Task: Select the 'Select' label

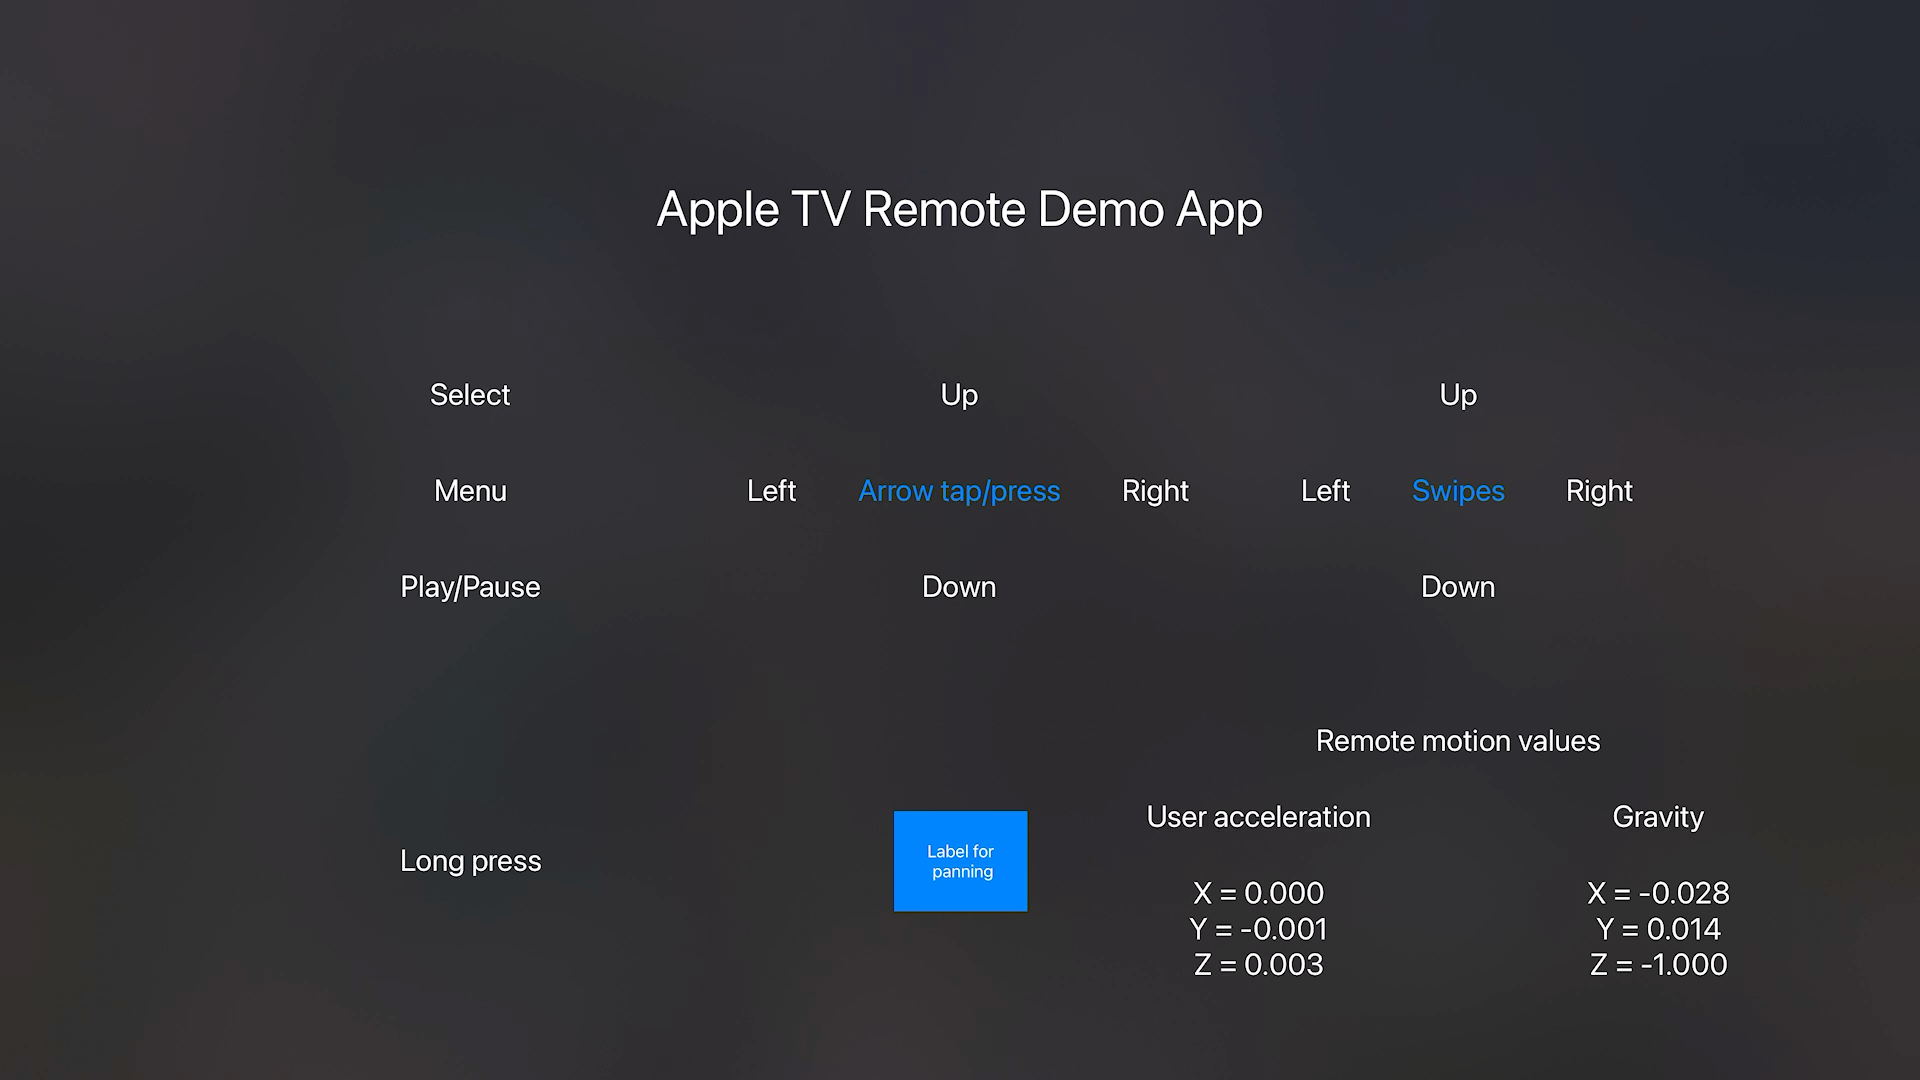Action: click(x=470, y=395)
